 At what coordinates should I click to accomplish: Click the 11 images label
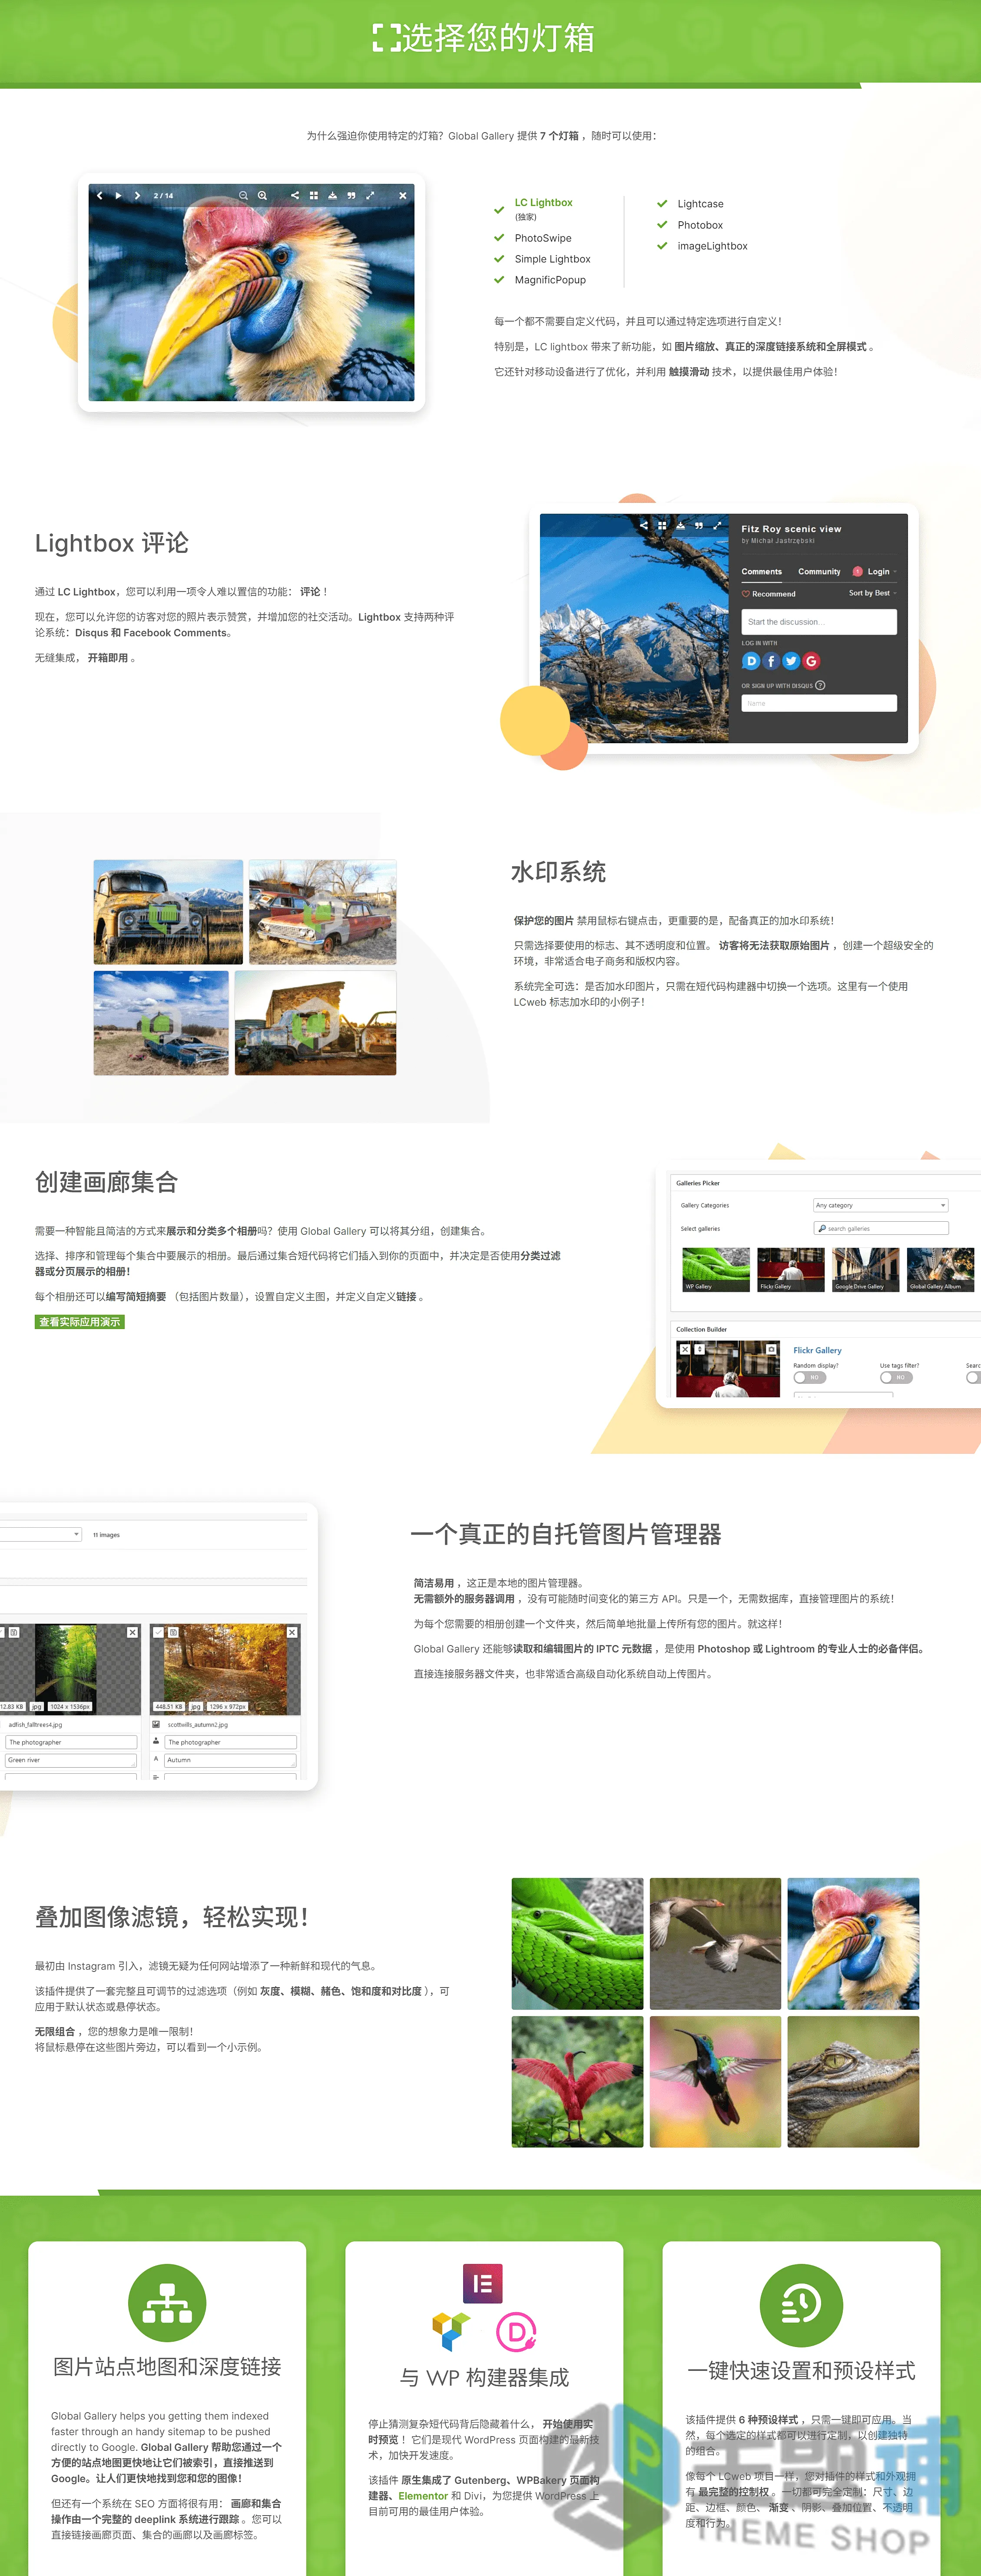click(106, 1534)
